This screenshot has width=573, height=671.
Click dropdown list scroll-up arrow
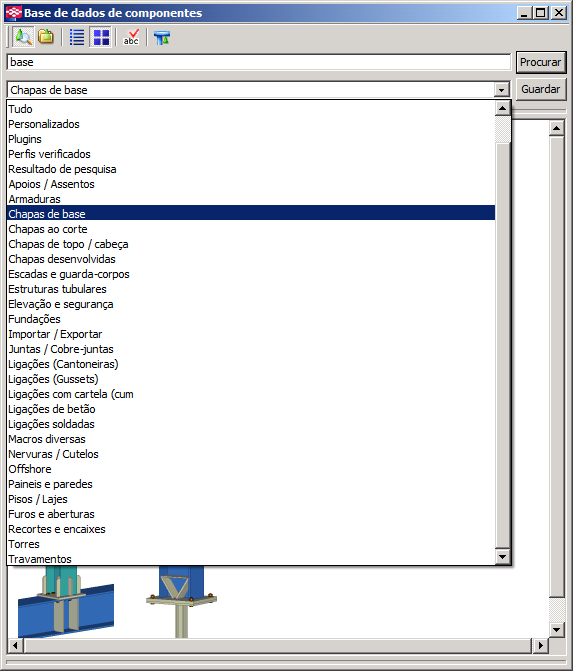pyautogui.click(x=502, y=108)
